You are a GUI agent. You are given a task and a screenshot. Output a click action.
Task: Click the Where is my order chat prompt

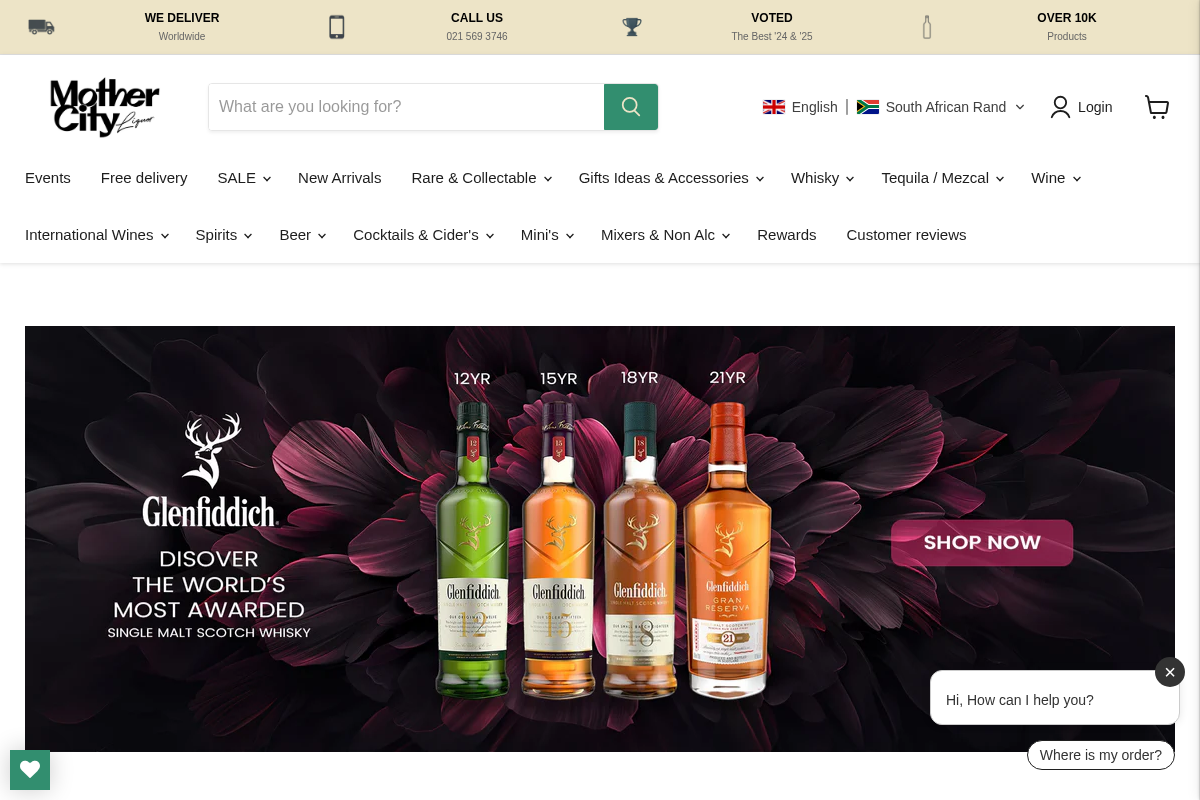click(1100, 755)
